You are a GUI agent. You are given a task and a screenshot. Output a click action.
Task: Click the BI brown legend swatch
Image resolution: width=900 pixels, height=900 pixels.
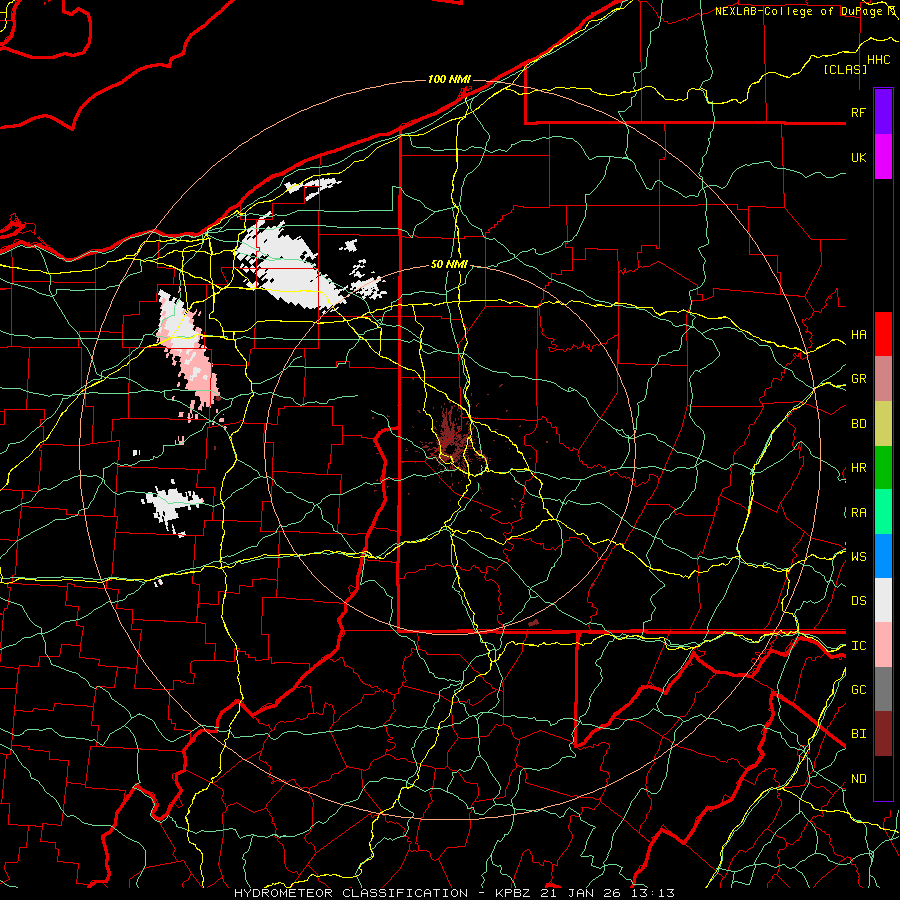(883, 734)
